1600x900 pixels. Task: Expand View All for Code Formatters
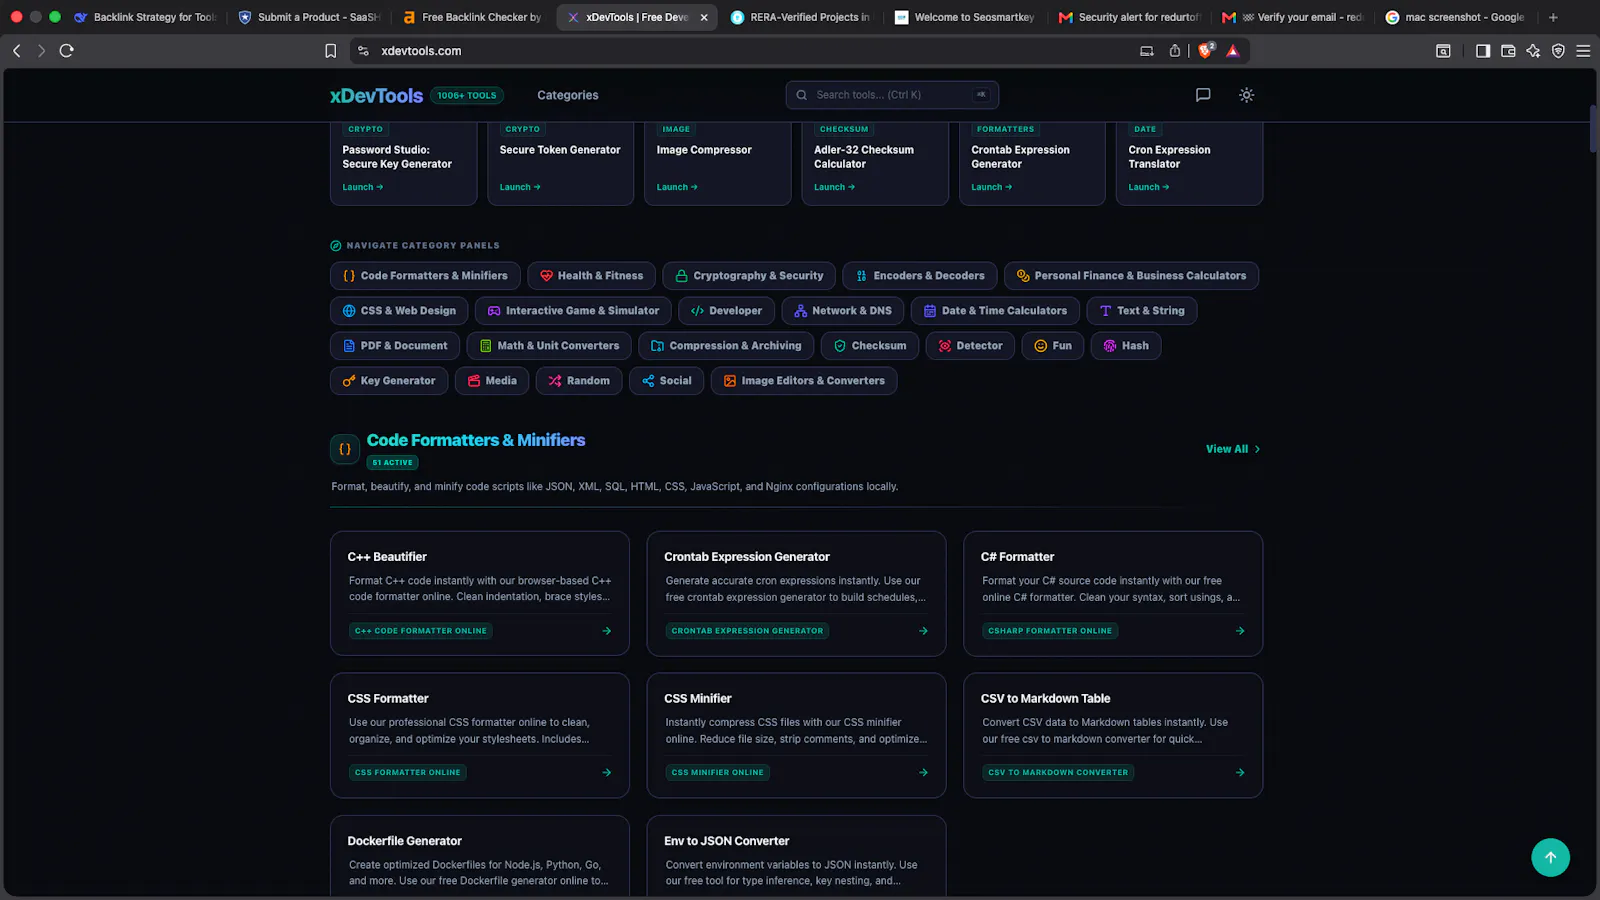point(1233,449)
